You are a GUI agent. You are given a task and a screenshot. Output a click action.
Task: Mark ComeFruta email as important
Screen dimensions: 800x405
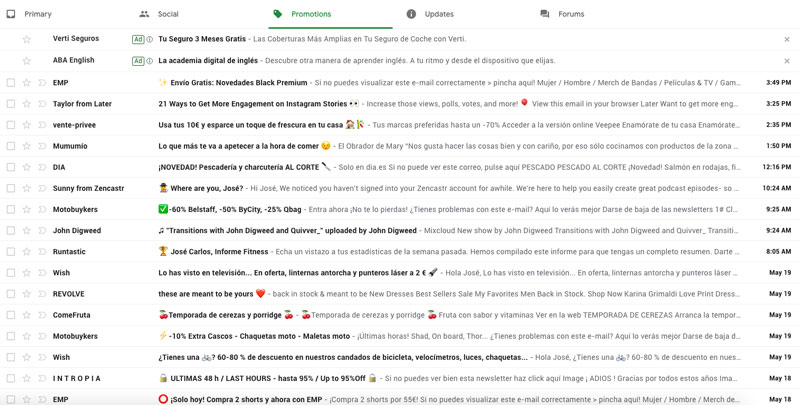click(42, 315)
